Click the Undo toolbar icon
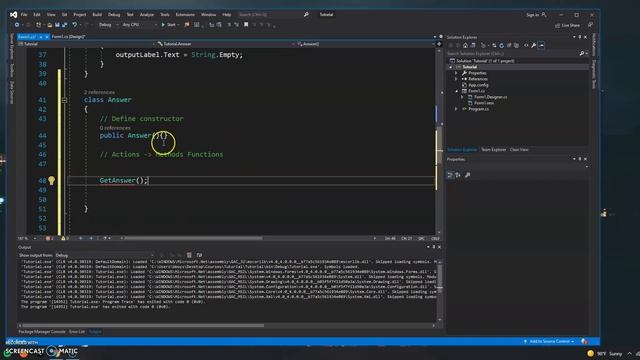Screen dimensions: 640x360 click(x=74, y=25)
